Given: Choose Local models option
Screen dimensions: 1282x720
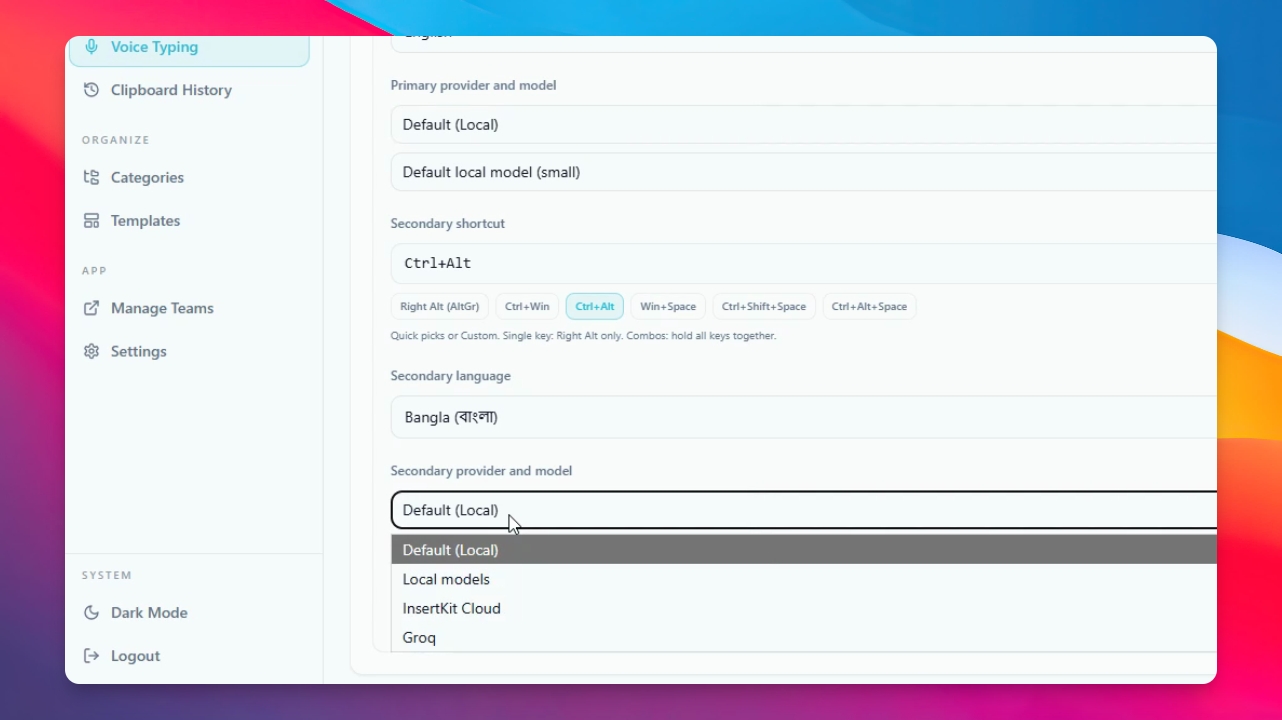Looking at the screenshot, I should (803, 579).
